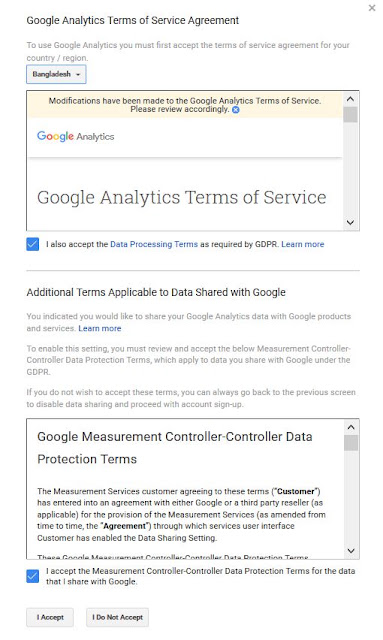Click the Data Protection Terms scrollbar thumb
383x640 pixels.
click(x=351, y=443)
